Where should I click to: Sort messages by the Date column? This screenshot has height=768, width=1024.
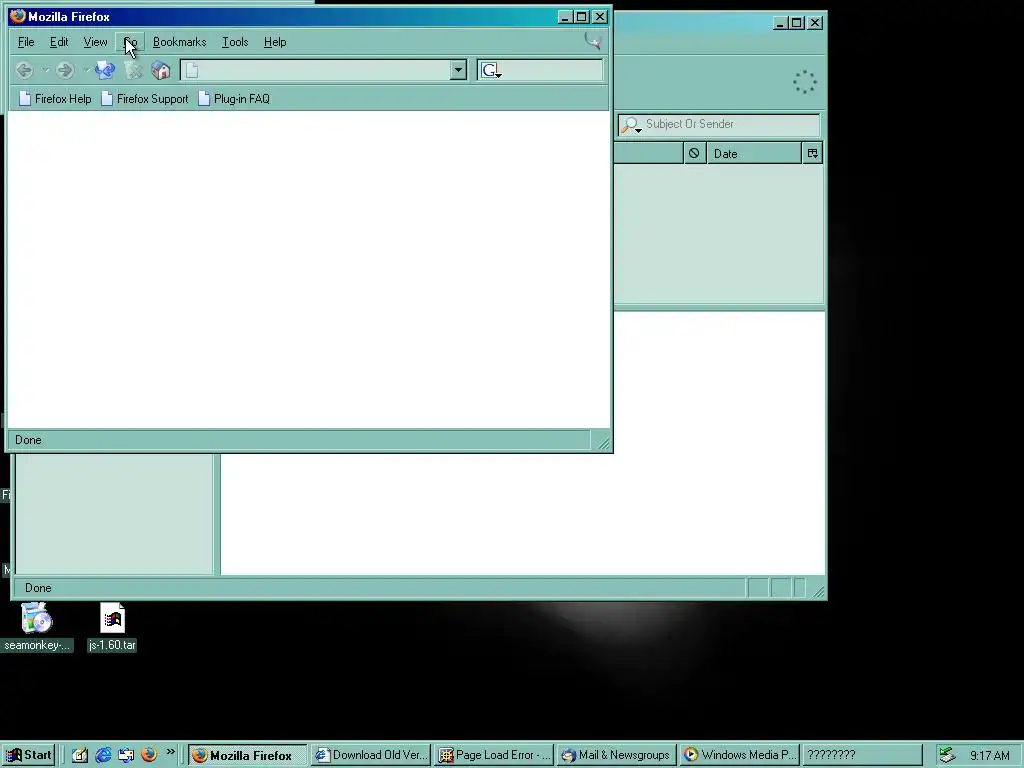(754, 153)
